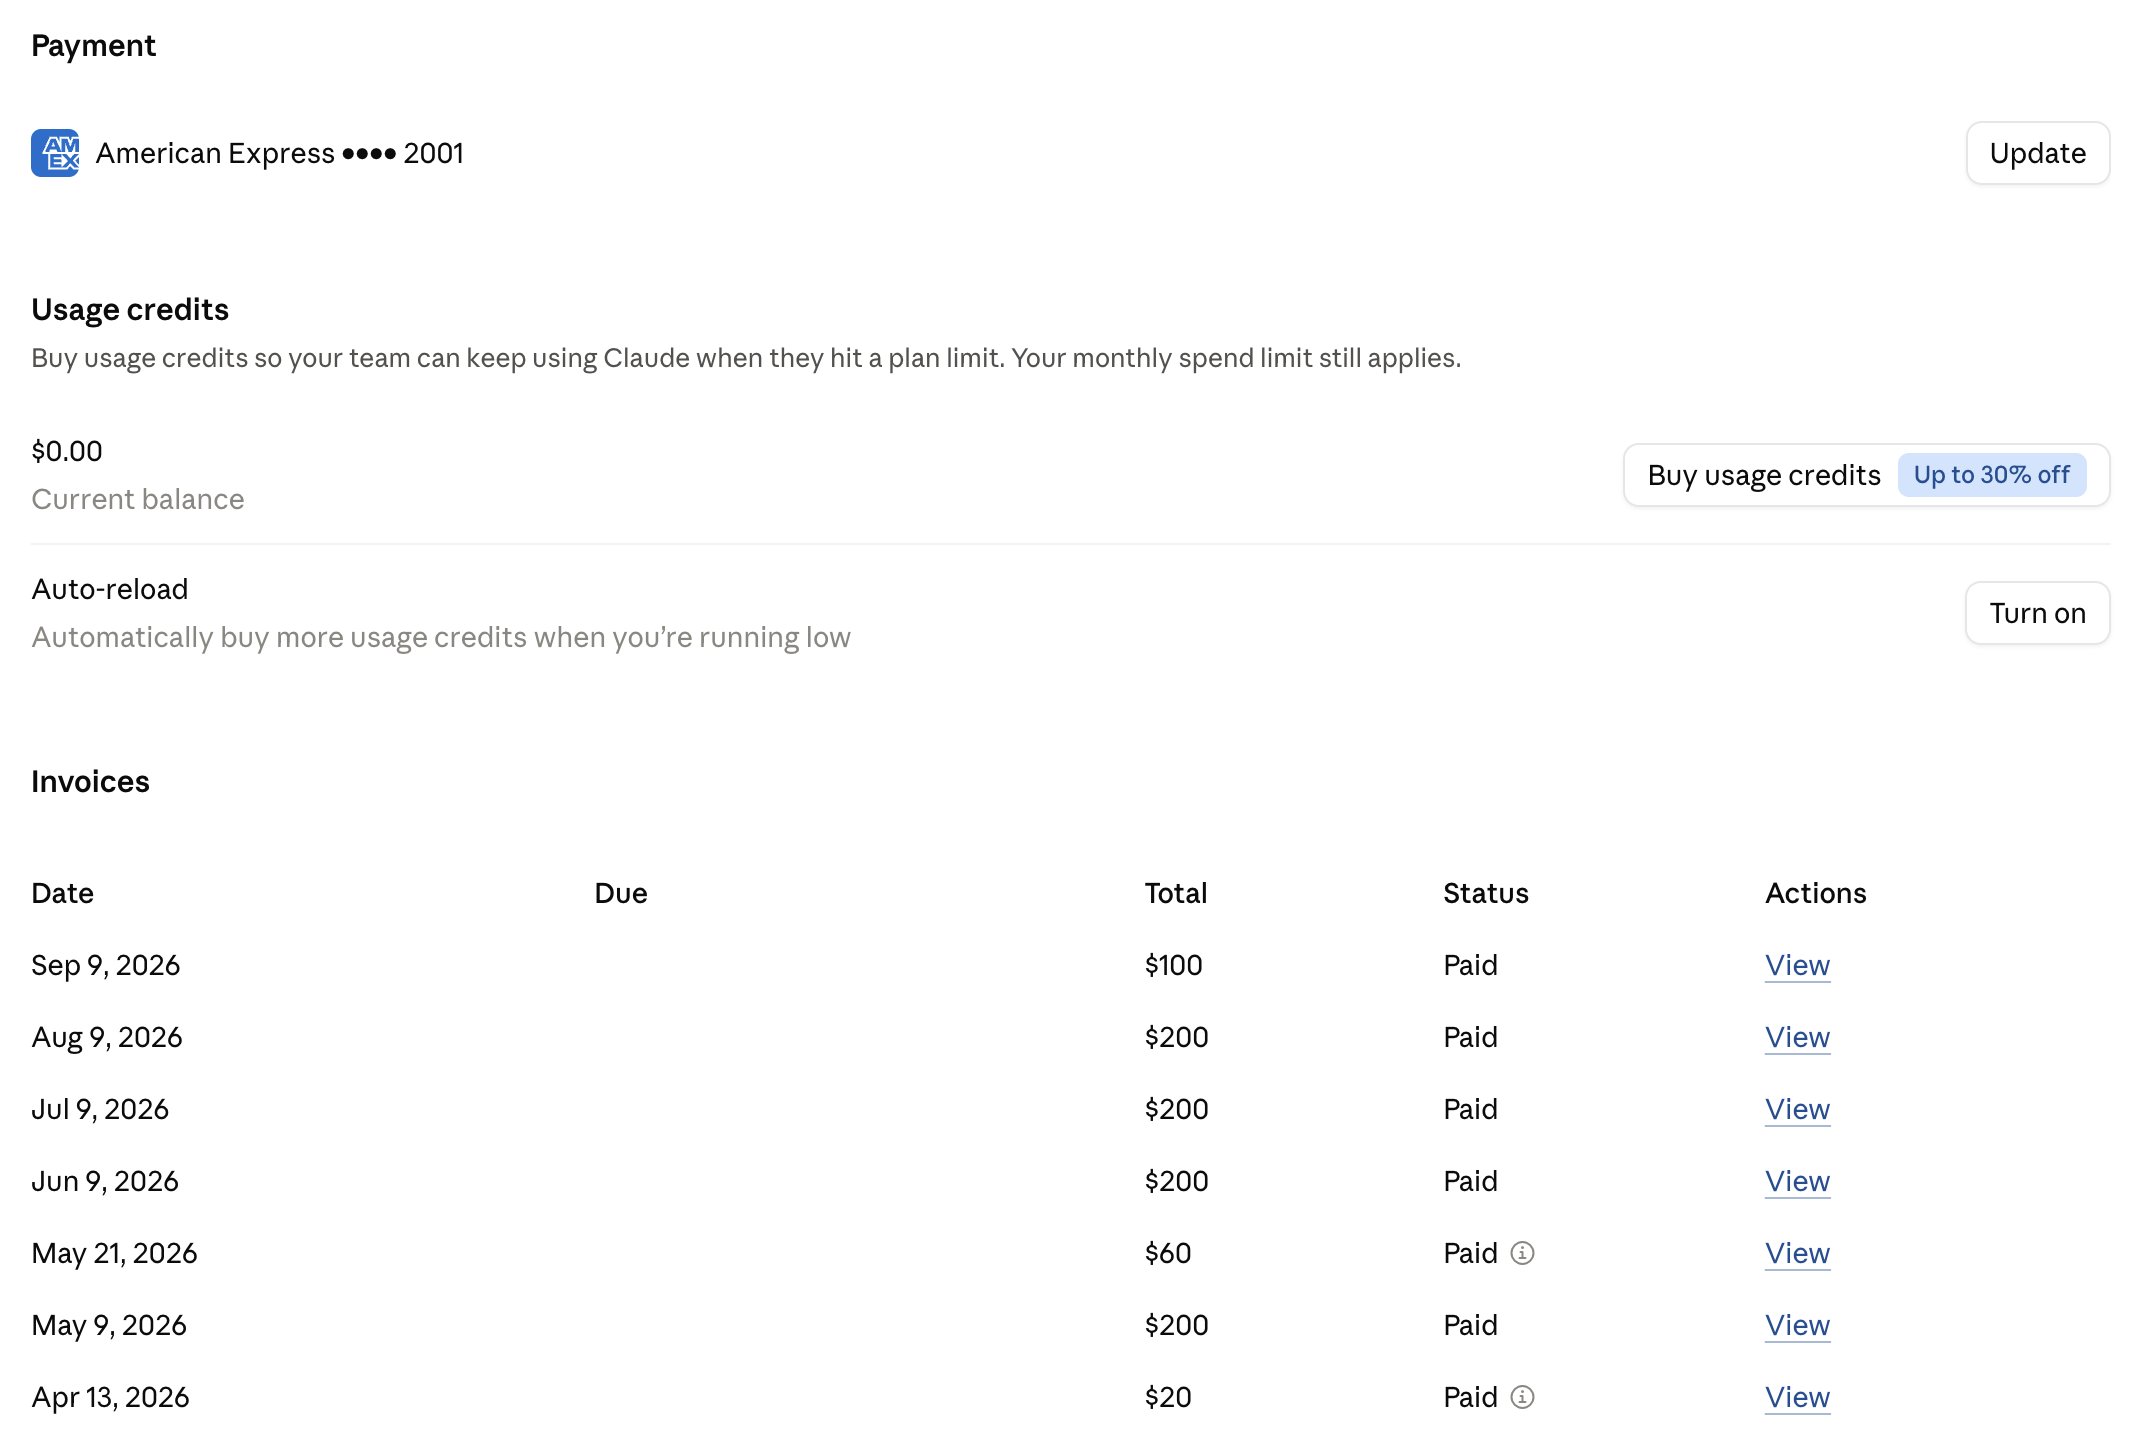Open info icon beside May 21 Paid status
The width and height of the screenshot is (2132, 1436).
point(1522,1253)
